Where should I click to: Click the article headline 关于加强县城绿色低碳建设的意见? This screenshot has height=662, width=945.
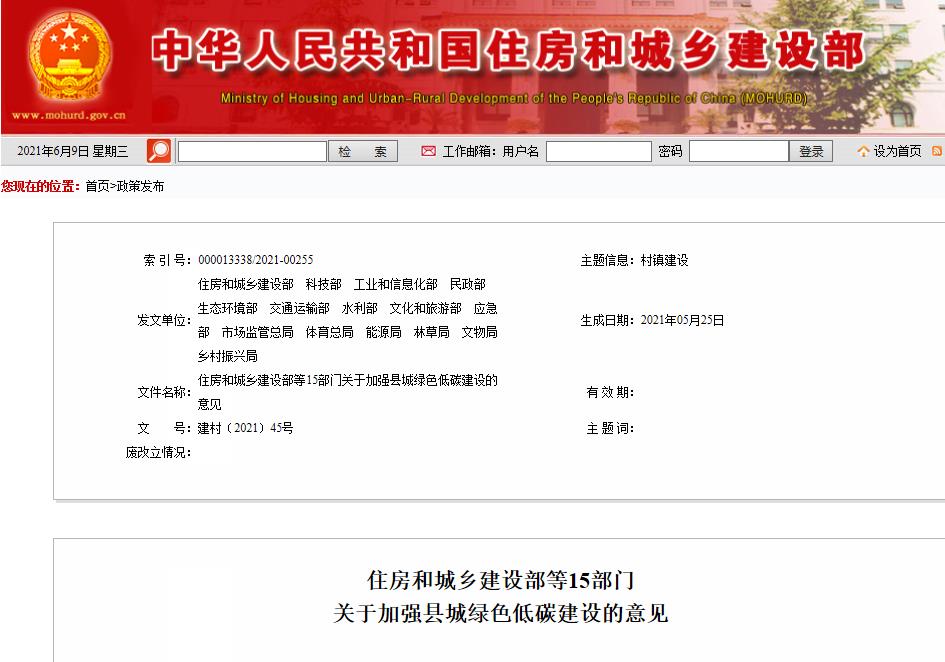pyautogui.click(x=500, y=613)
